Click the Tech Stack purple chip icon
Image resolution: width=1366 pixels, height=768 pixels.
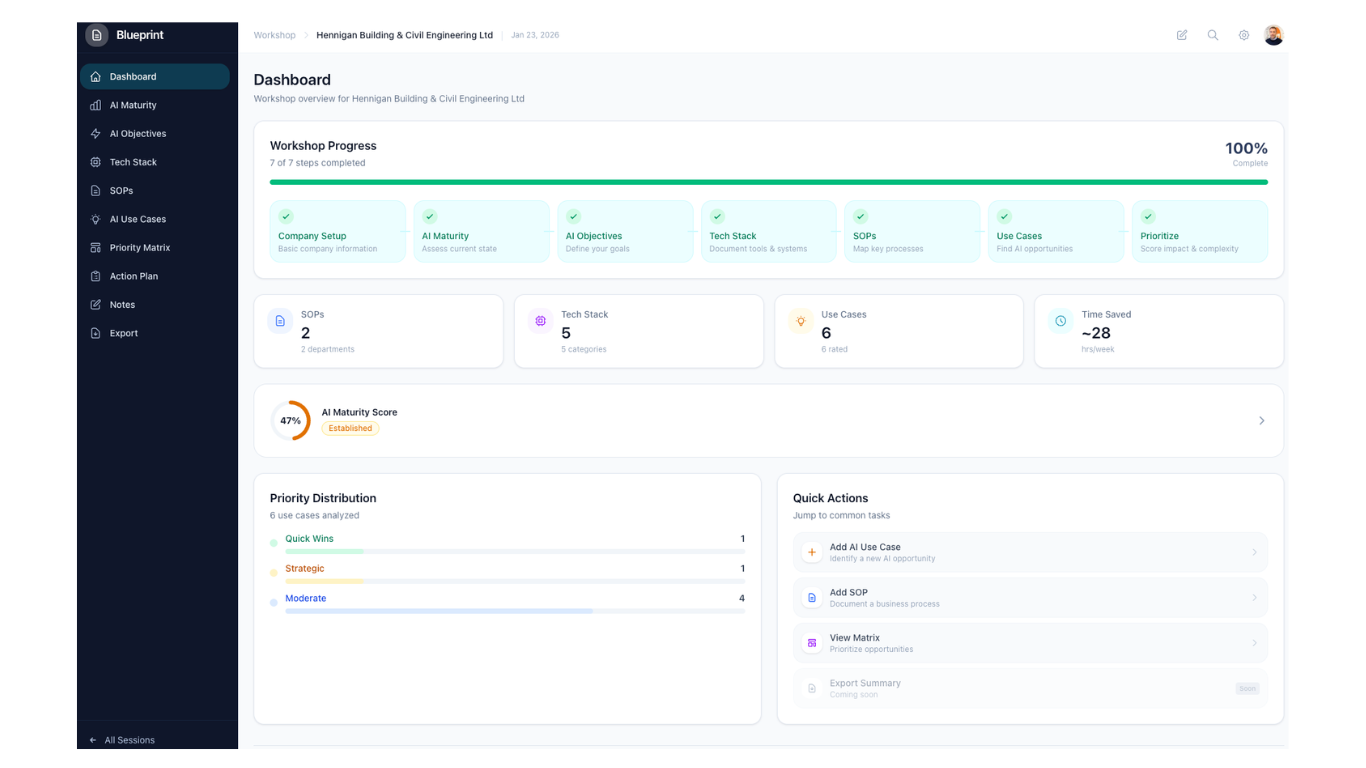[x=540, y=321]
